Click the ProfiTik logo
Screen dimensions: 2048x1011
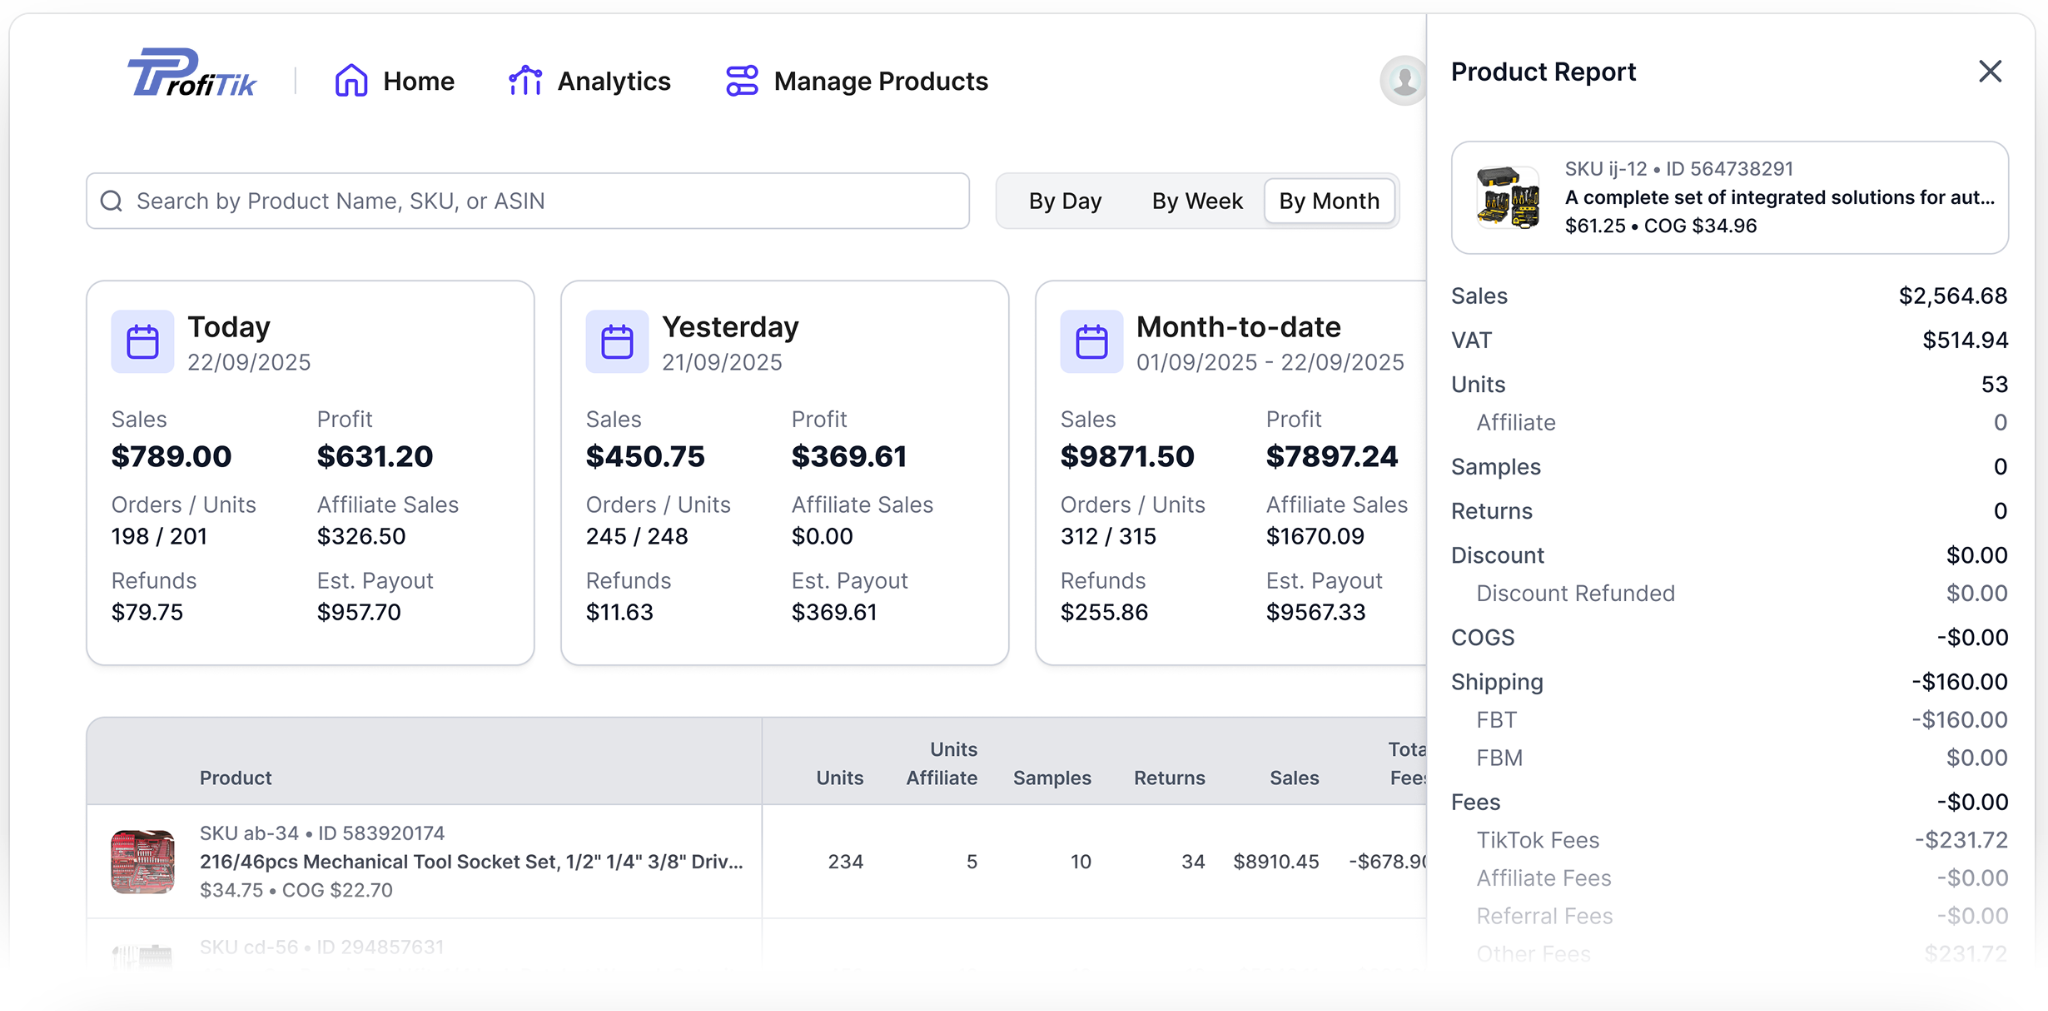(x=191, y=74)
